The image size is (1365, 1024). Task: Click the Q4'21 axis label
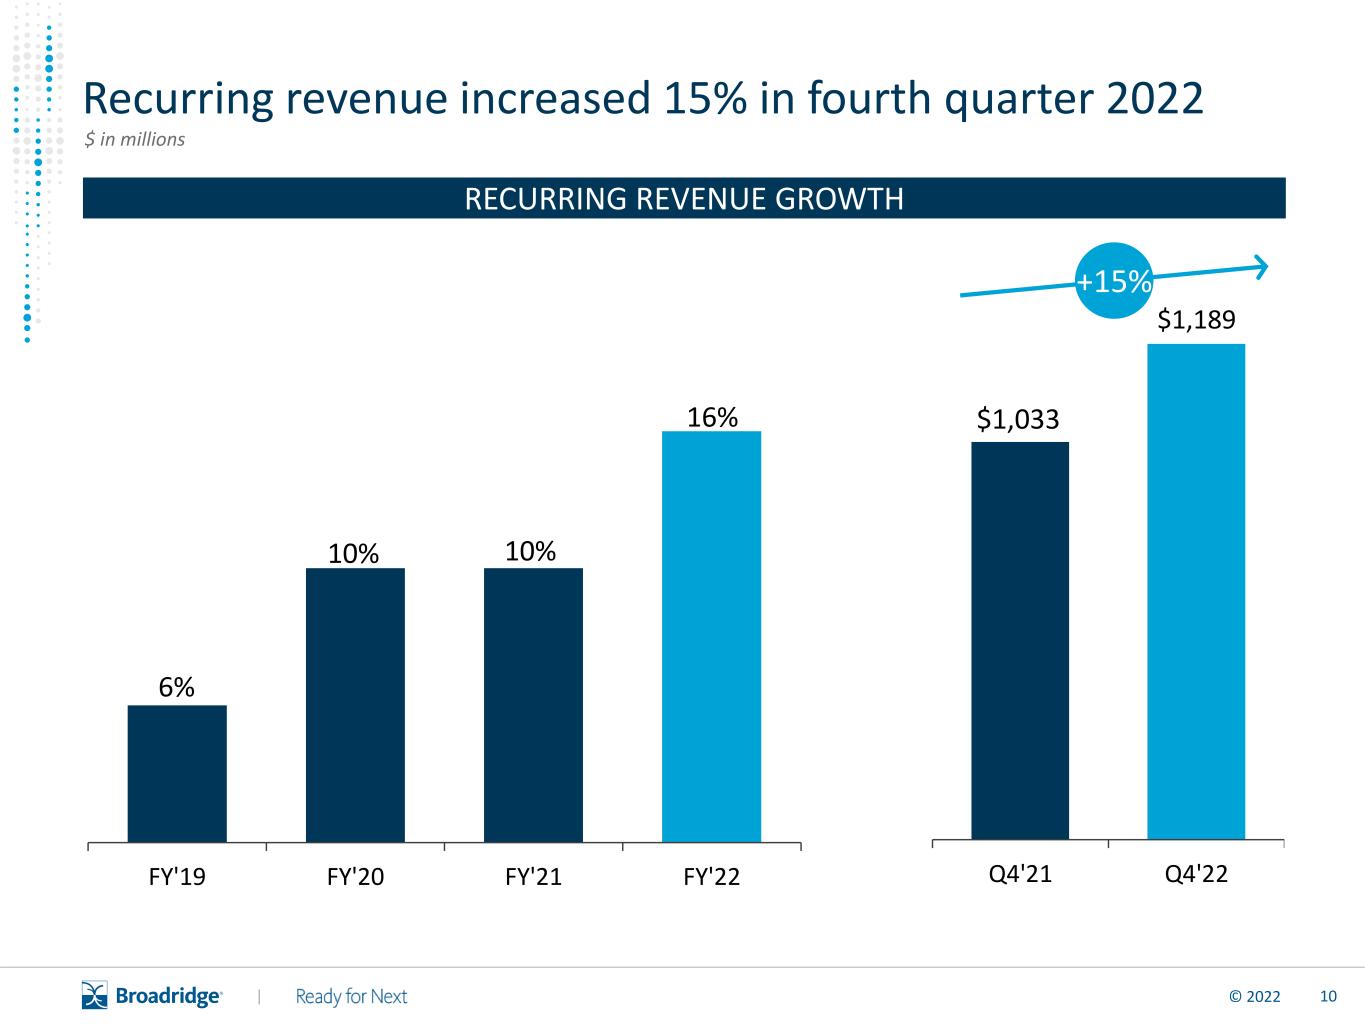pyautogui.click(x=1020, y=874)
